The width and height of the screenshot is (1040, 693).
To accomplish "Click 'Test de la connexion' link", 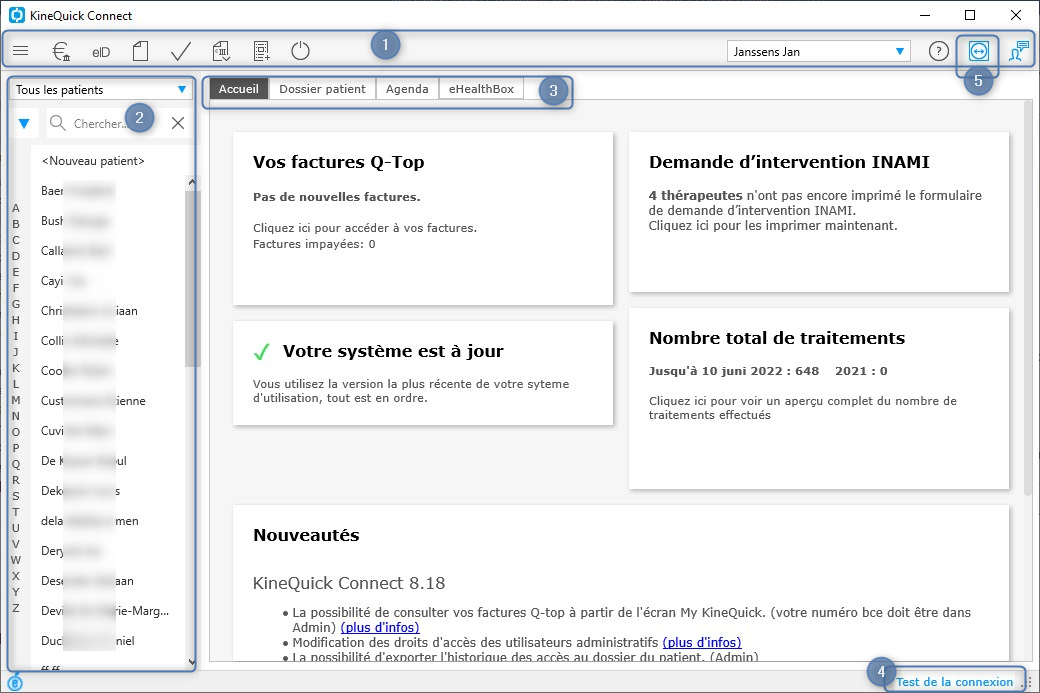I will [954, 682].
